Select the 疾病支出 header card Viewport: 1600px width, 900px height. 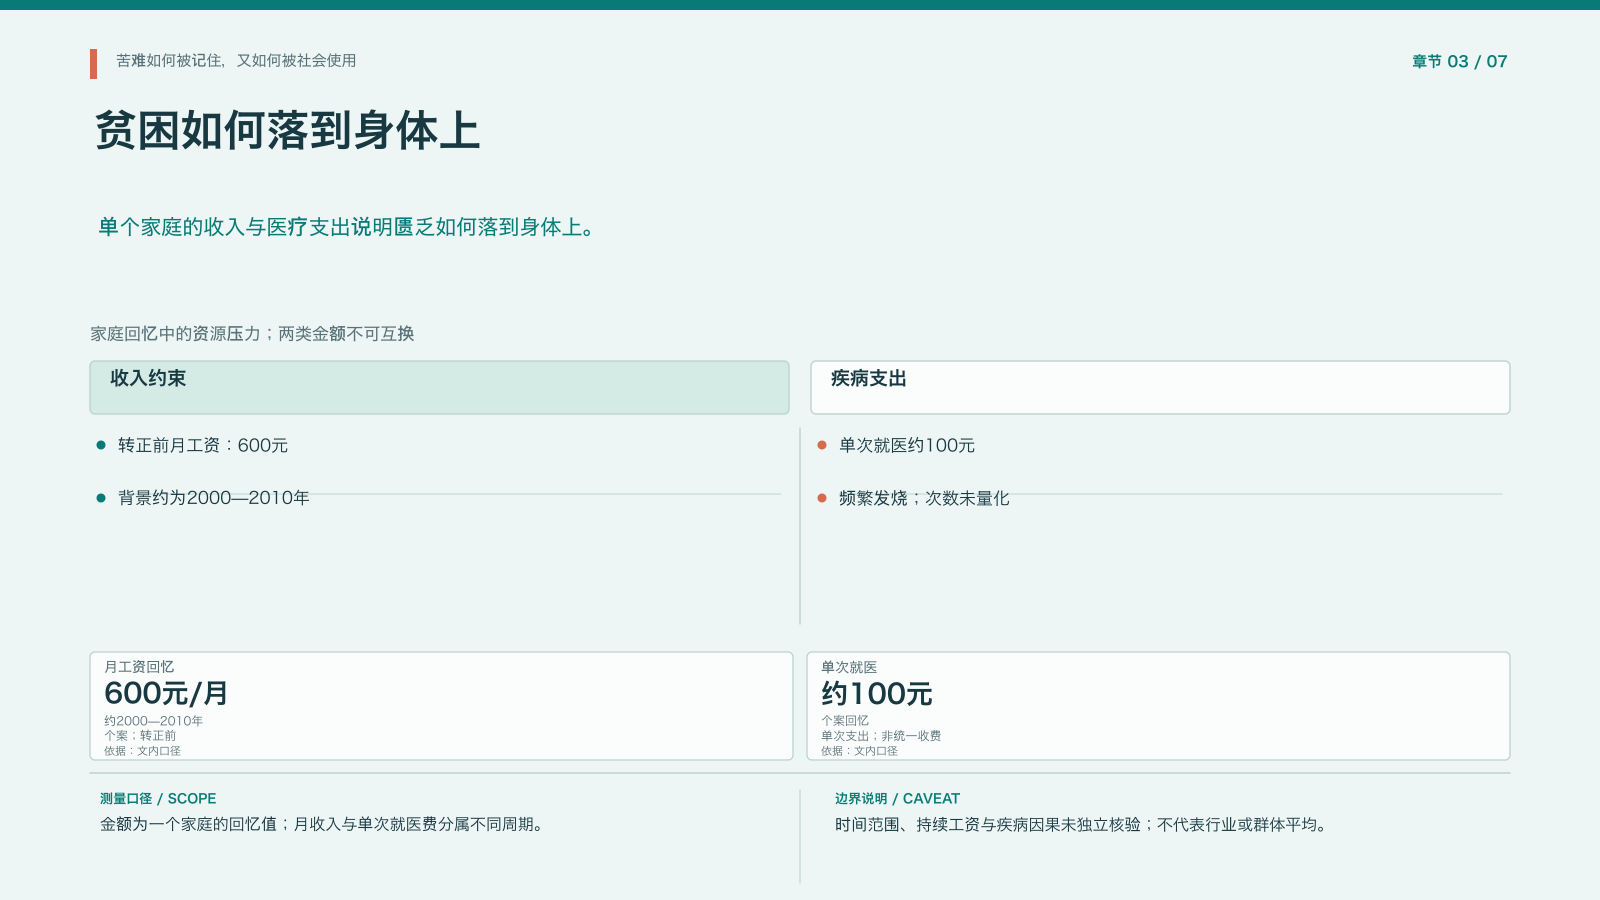pyautogui.click(x=1160, y=387)
